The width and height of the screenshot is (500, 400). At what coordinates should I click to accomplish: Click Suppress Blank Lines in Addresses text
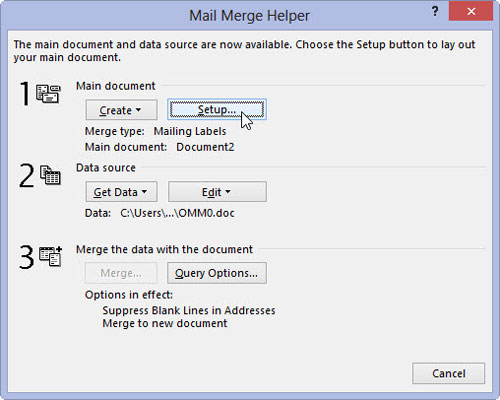[x=189, y=310]
